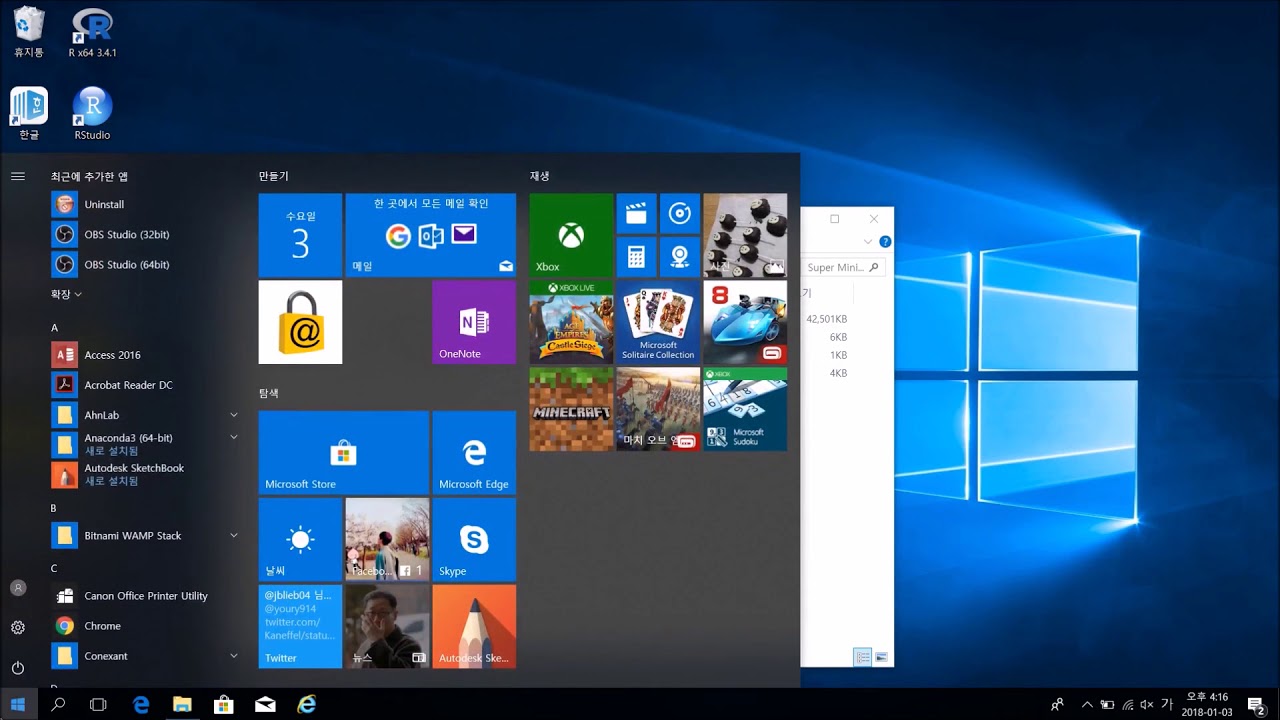Launch the Minecraft tile

571,409
